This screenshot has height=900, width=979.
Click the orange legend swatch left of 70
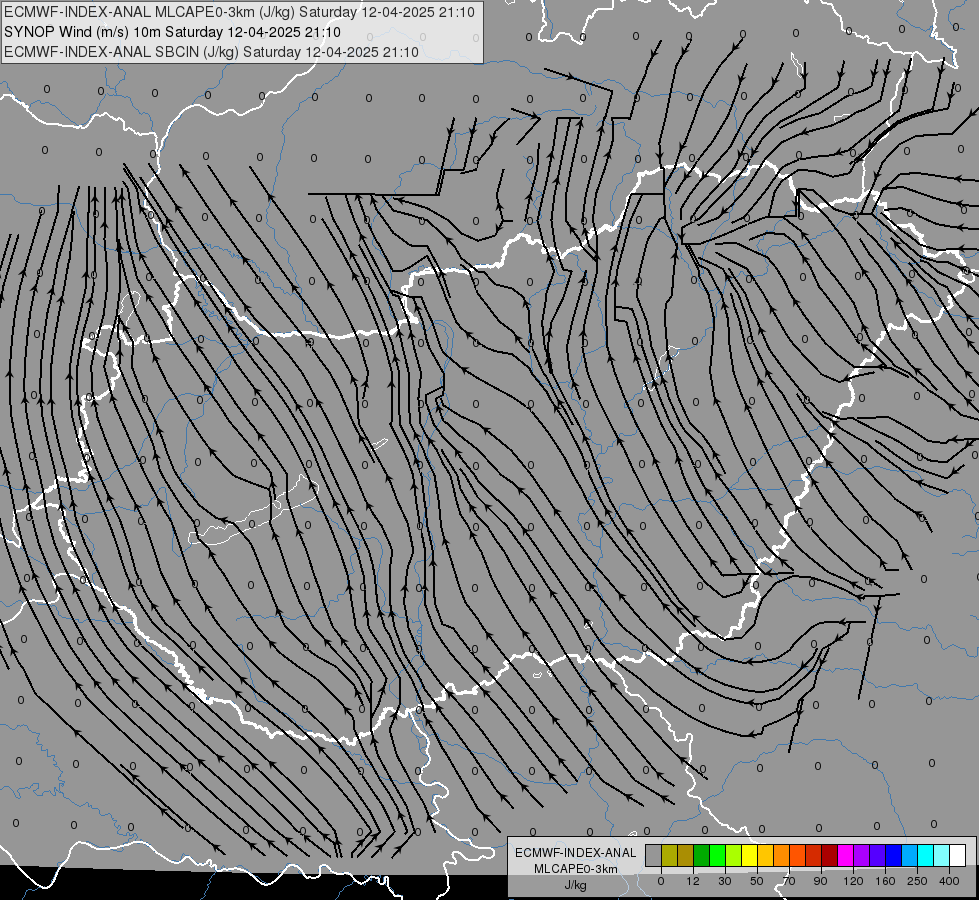pyautogui.click(x=782, y=855)
